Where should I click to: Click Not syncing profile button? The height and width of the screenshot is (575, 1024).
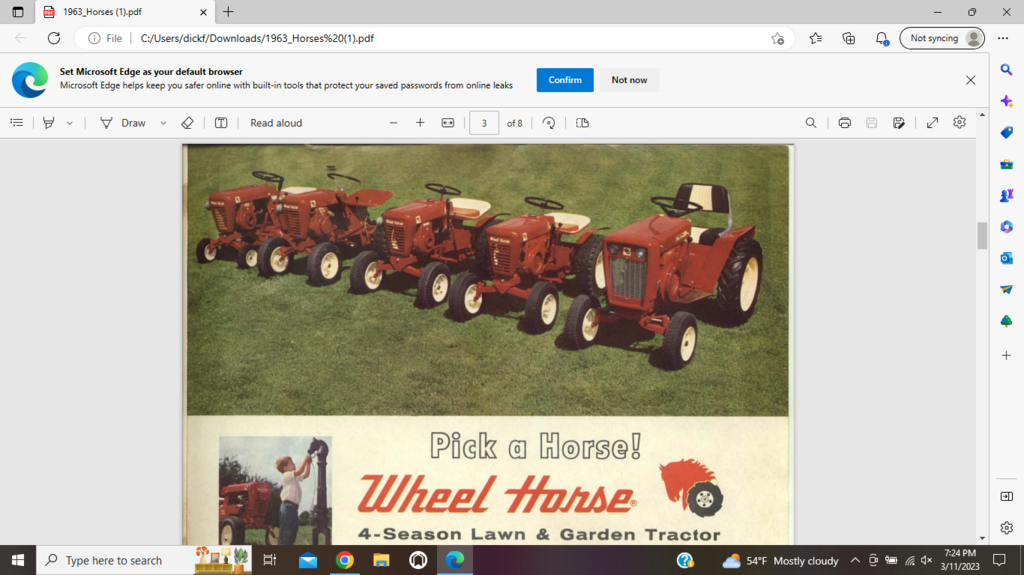tap(942, 38)
